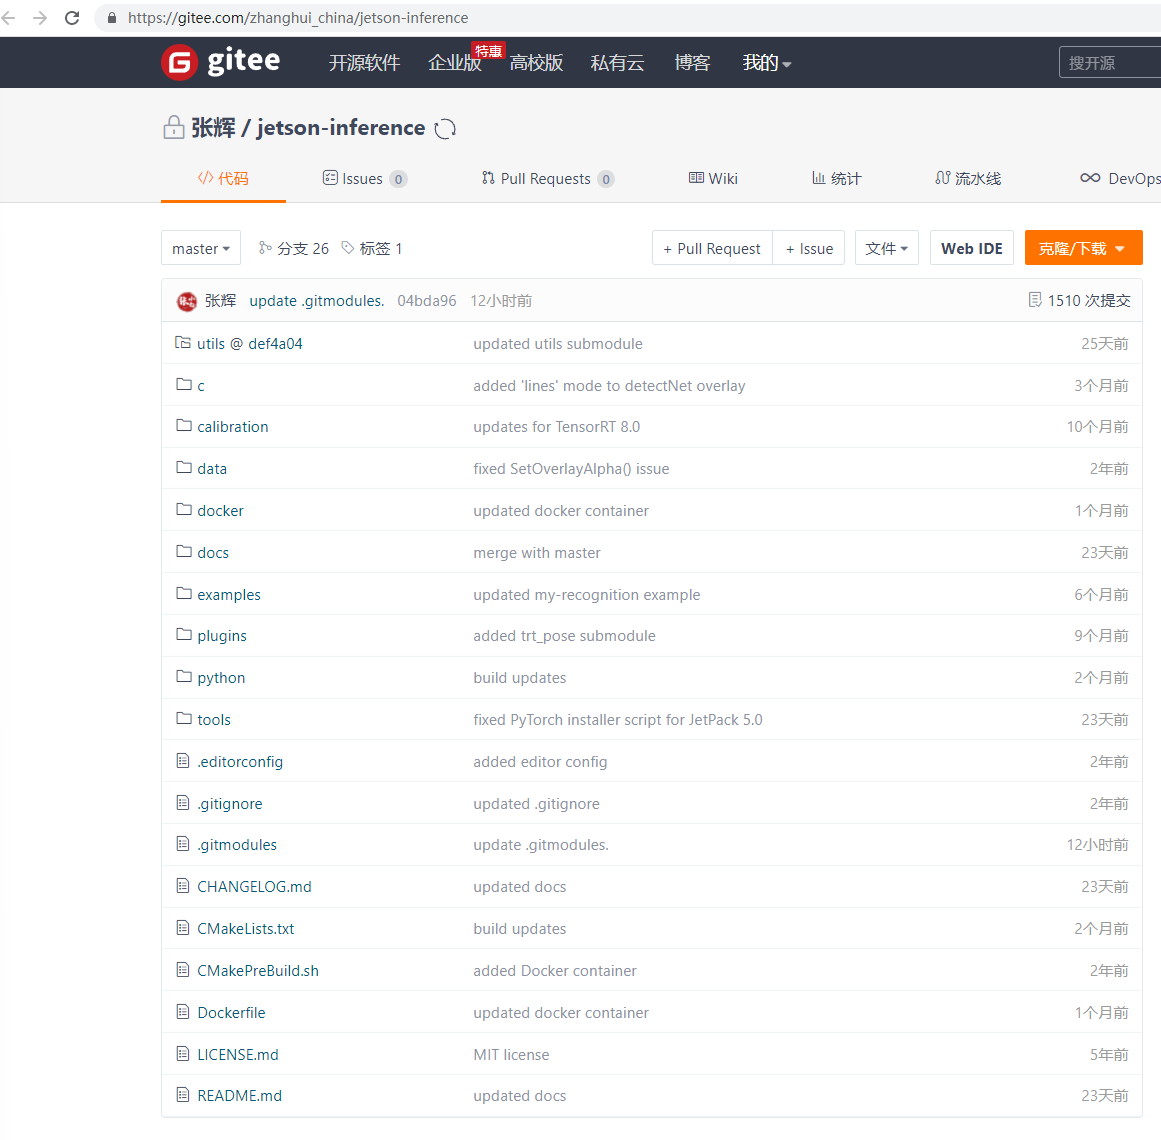Click 'updates for TensorRT 8.0' commit message
Screen dimensions: 1161x1140
556,426
